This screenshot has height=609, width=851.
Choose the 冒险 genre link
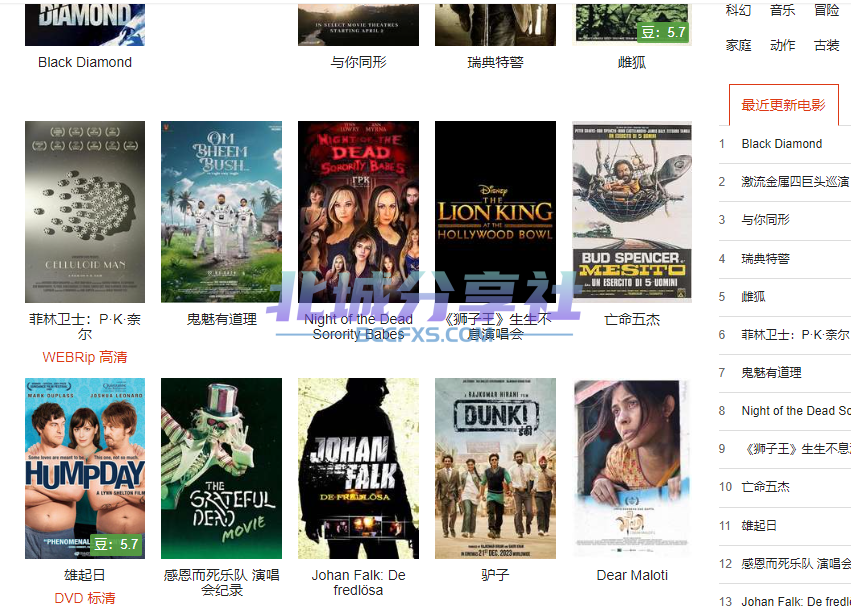pyautogui.click(x=827, y=10)
